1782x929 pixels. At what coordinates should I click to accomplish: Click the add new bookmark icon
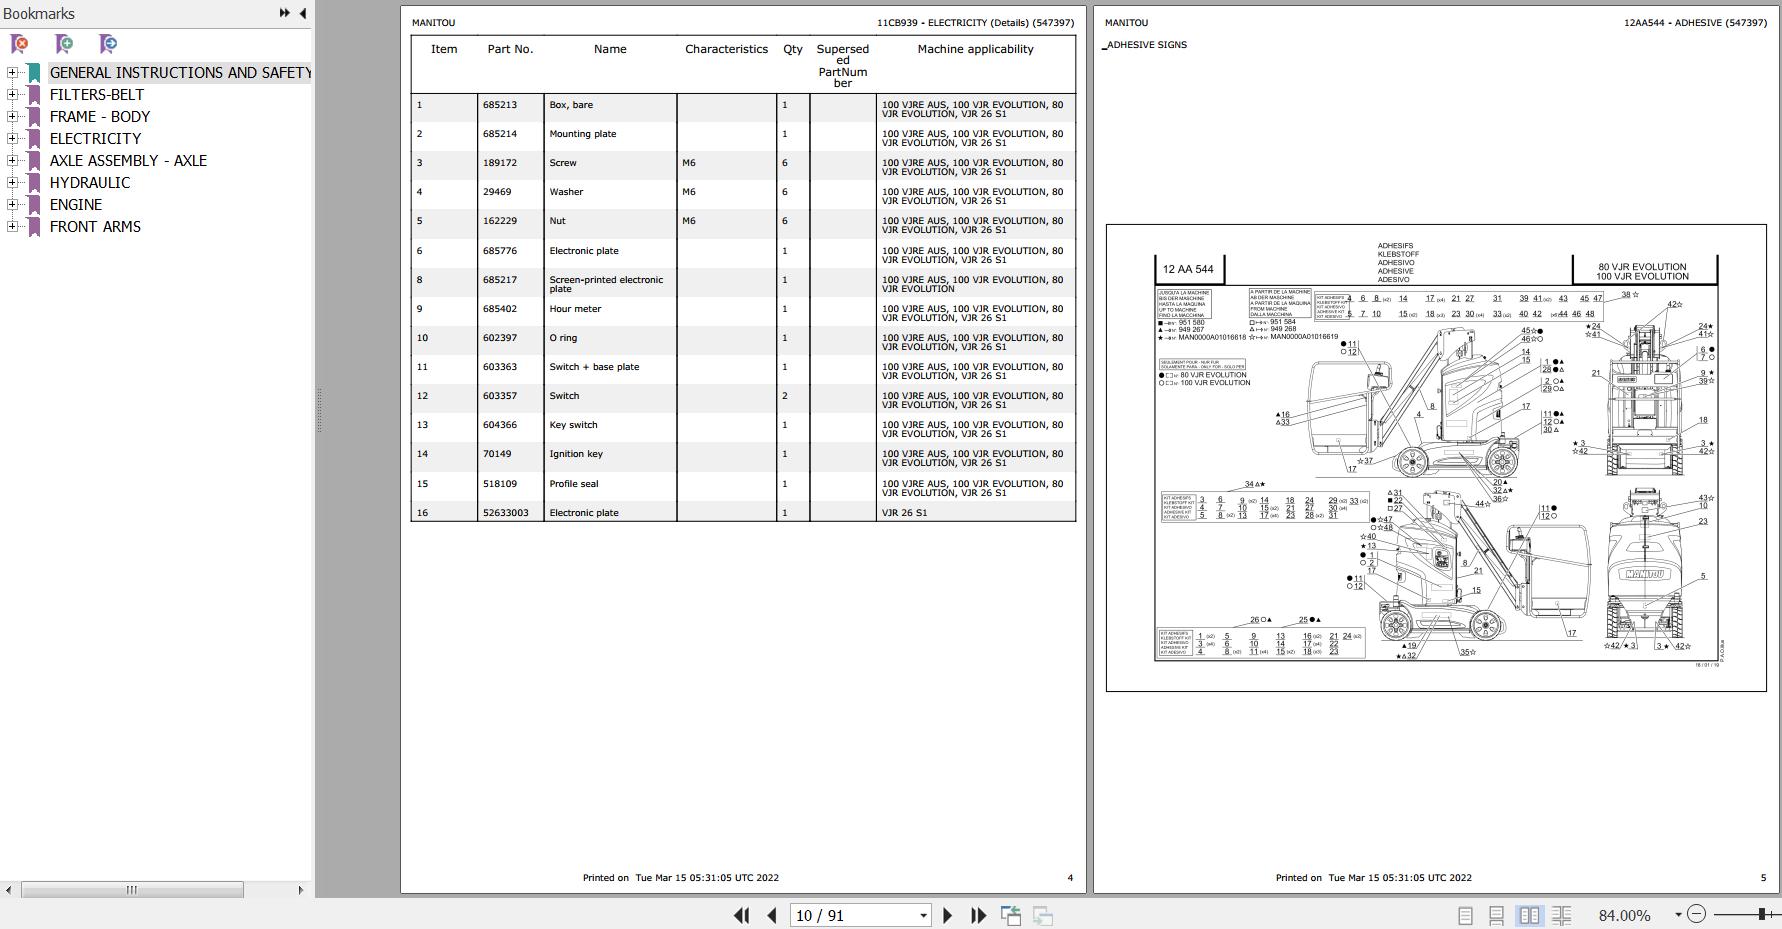click(x=64, y=44)
